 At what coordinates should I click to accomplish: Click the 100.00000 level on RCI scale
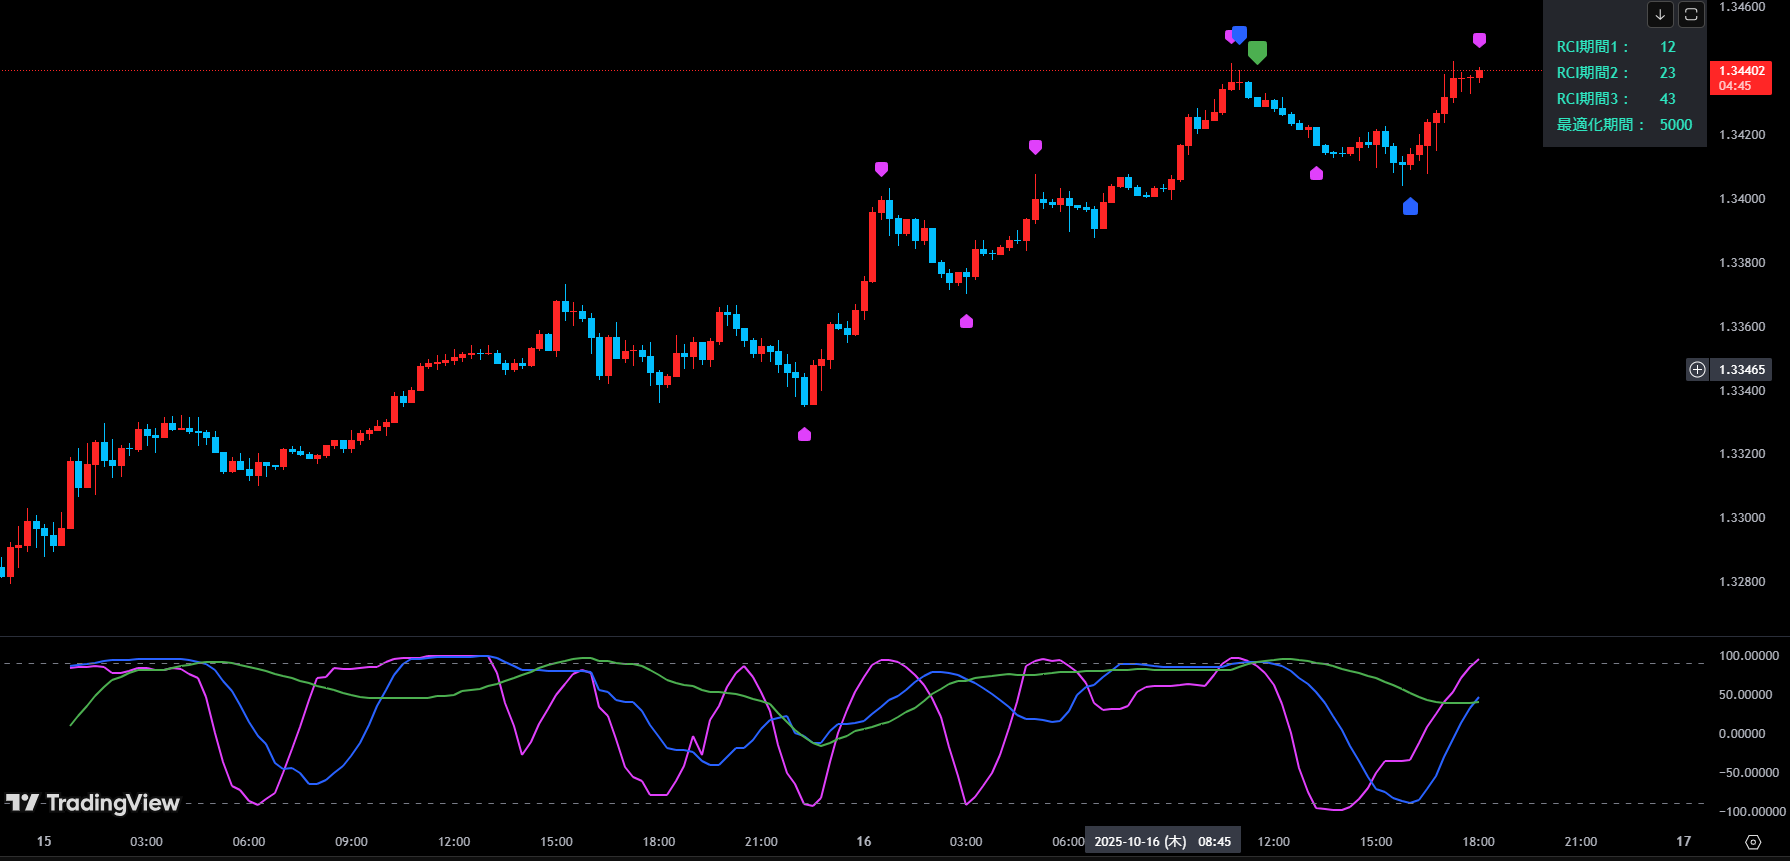(1748, 656)
